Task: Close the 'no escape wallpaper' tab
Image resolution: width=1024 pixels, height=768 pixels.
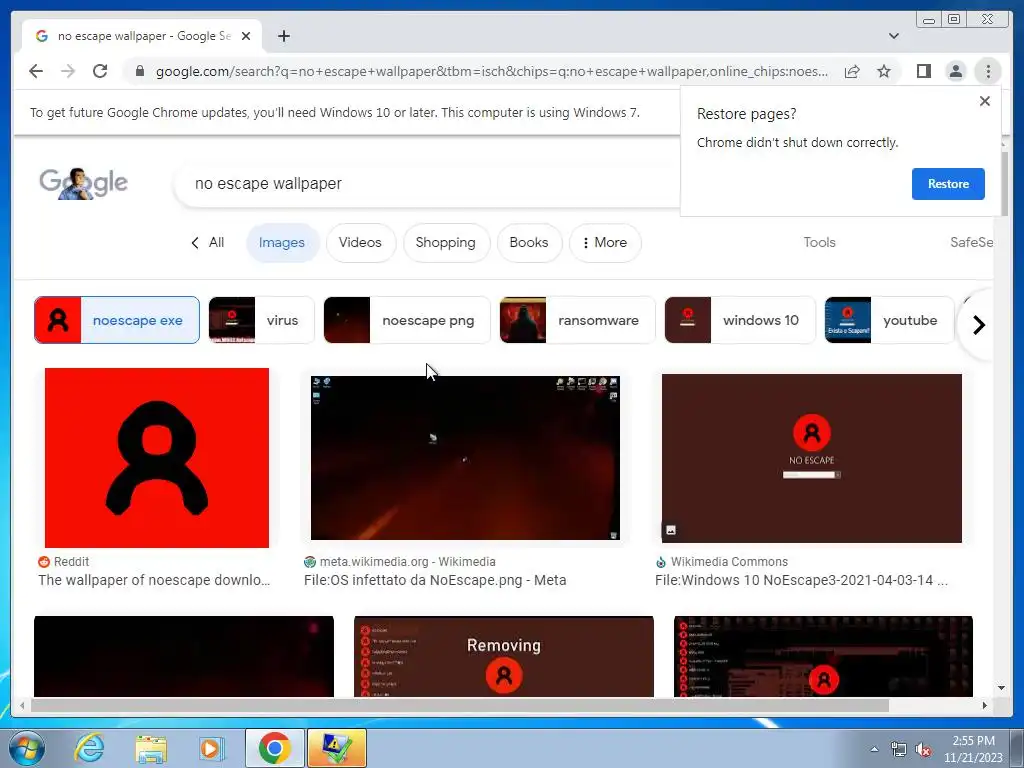Action: tap(246, 36)
